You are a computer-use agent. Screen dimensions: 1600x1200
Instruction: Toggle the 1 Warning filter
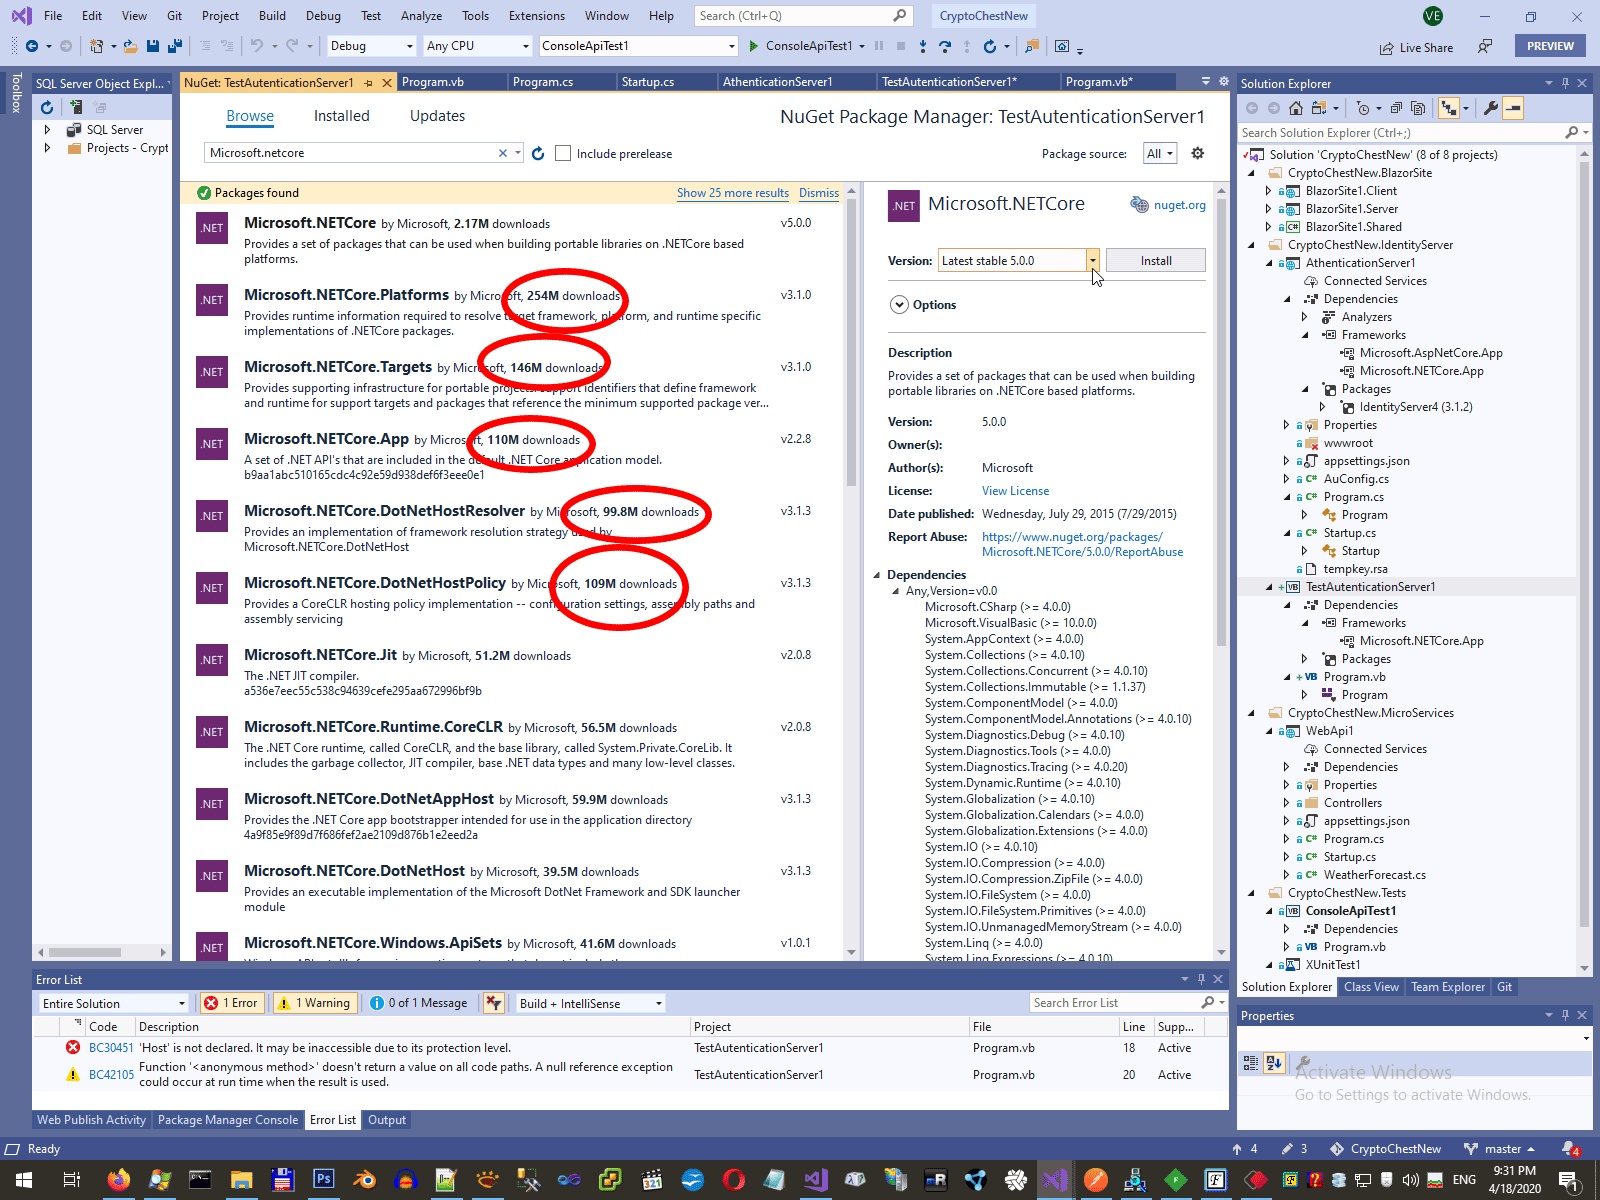[314, 1003]
